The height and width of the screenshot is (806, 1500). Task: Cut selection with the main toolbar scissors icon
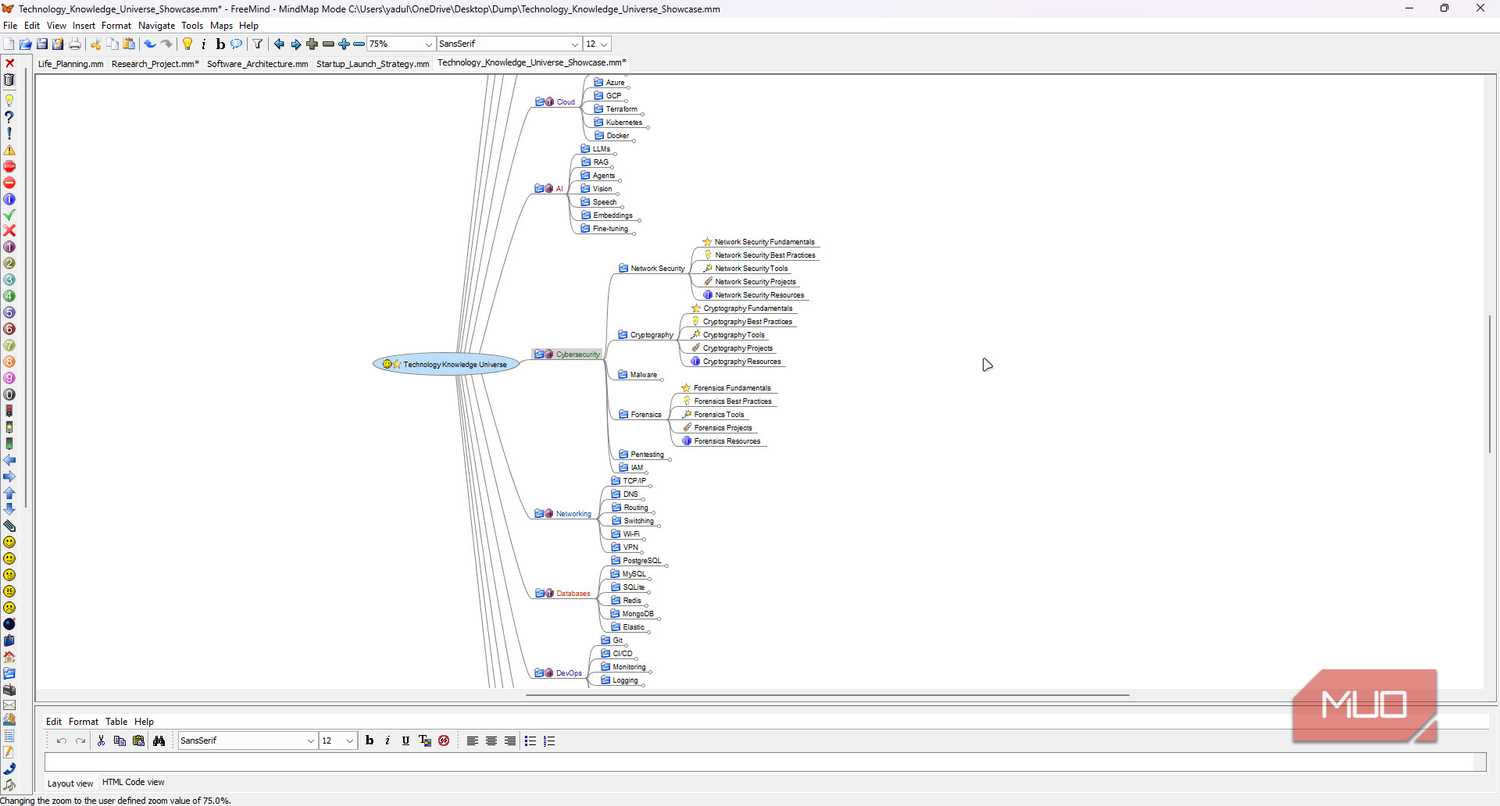pyautogui.click(x=96, y=44)
